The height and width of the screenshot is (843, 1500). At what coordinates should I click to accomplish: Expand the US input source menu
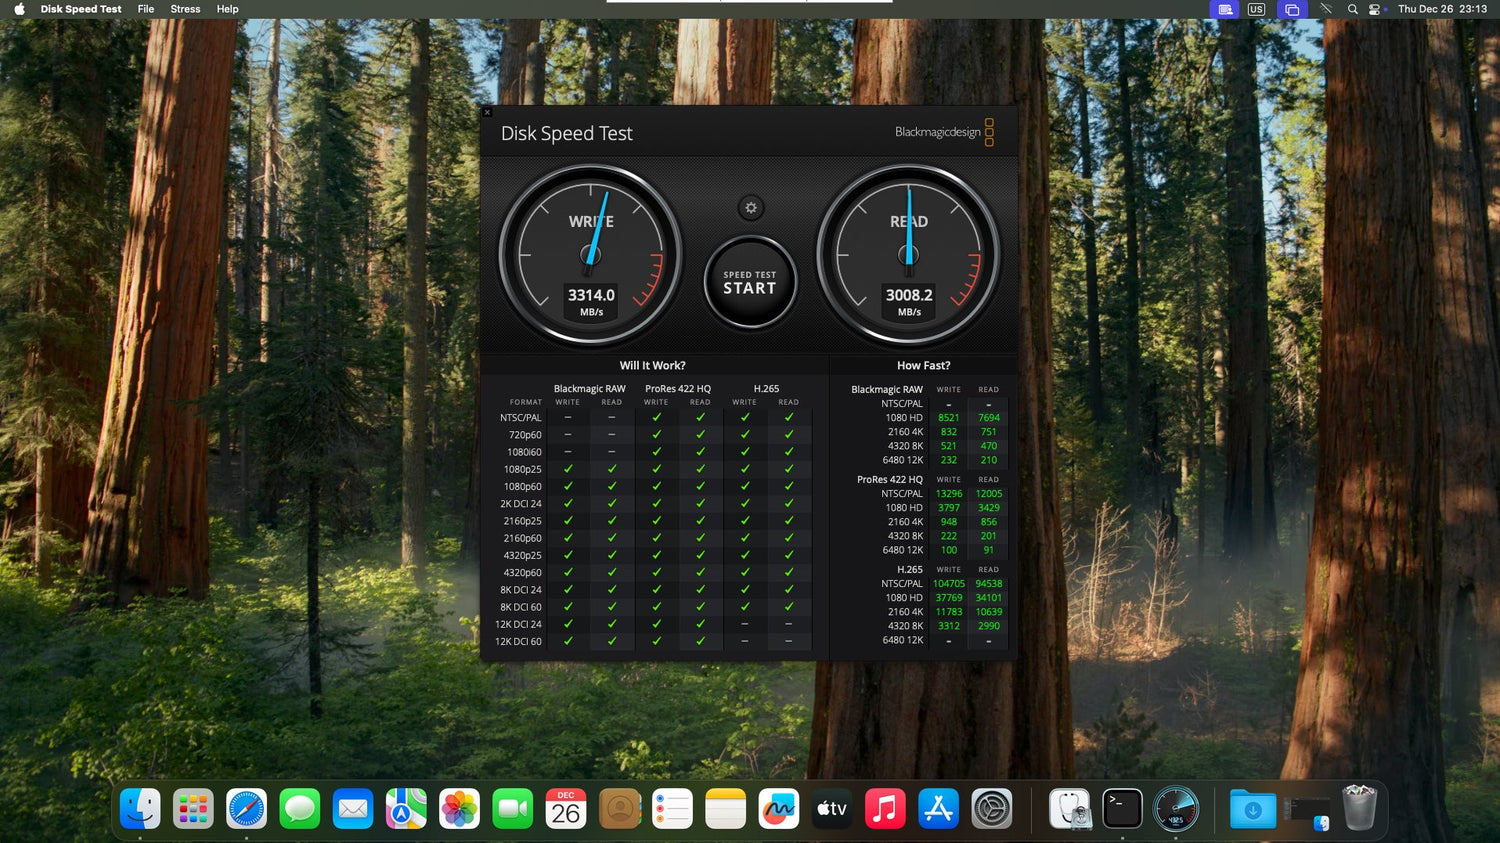coord(1256,9)
